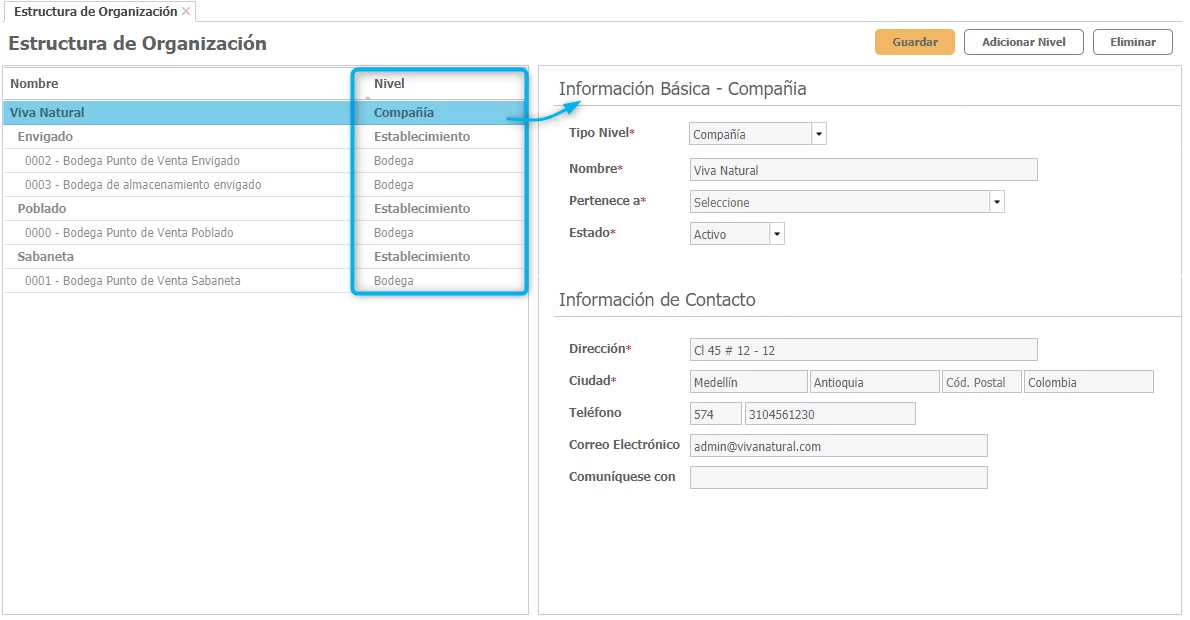Close the Estructura de Organización tab
The image size is (1190, 620).
(186, 11)
